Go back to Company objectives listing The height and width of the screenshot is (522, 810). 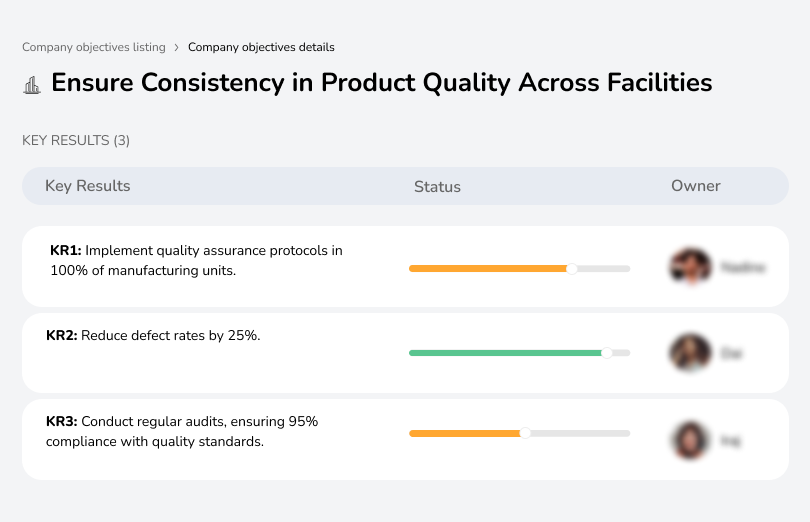pos(93,47)
